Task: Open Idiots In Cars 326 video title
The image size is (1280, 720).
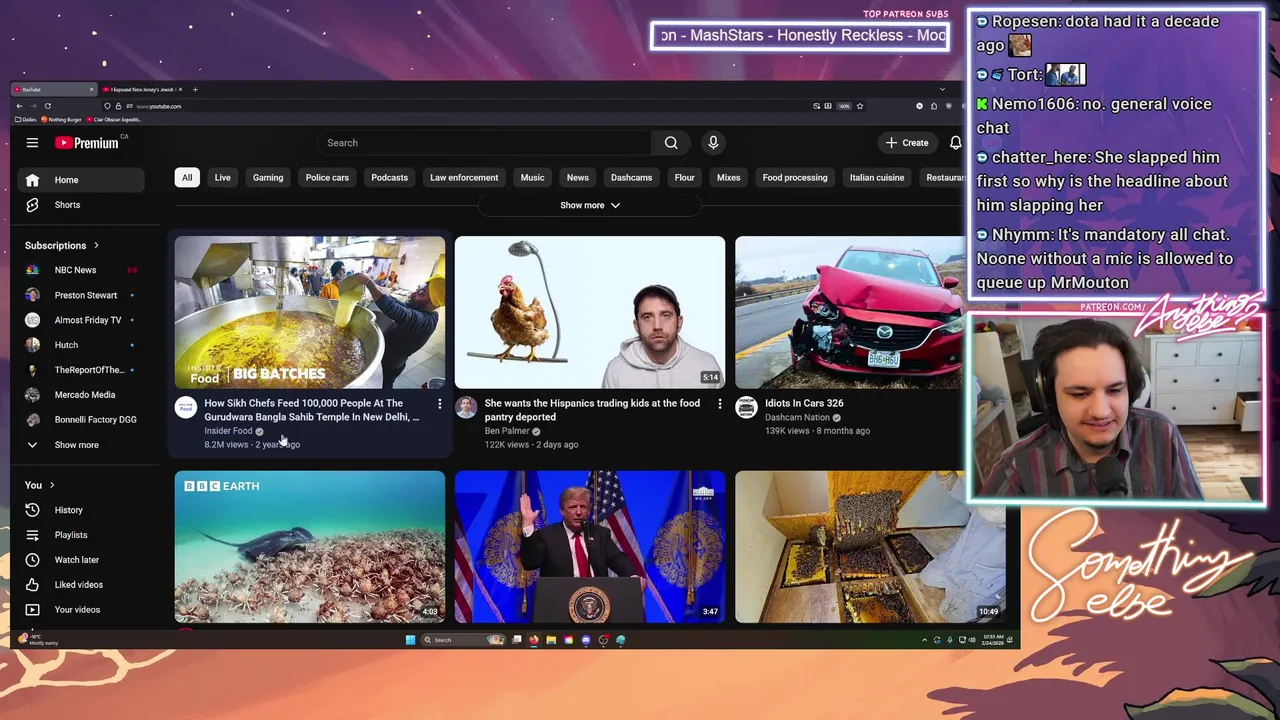Action: [804, 403]
